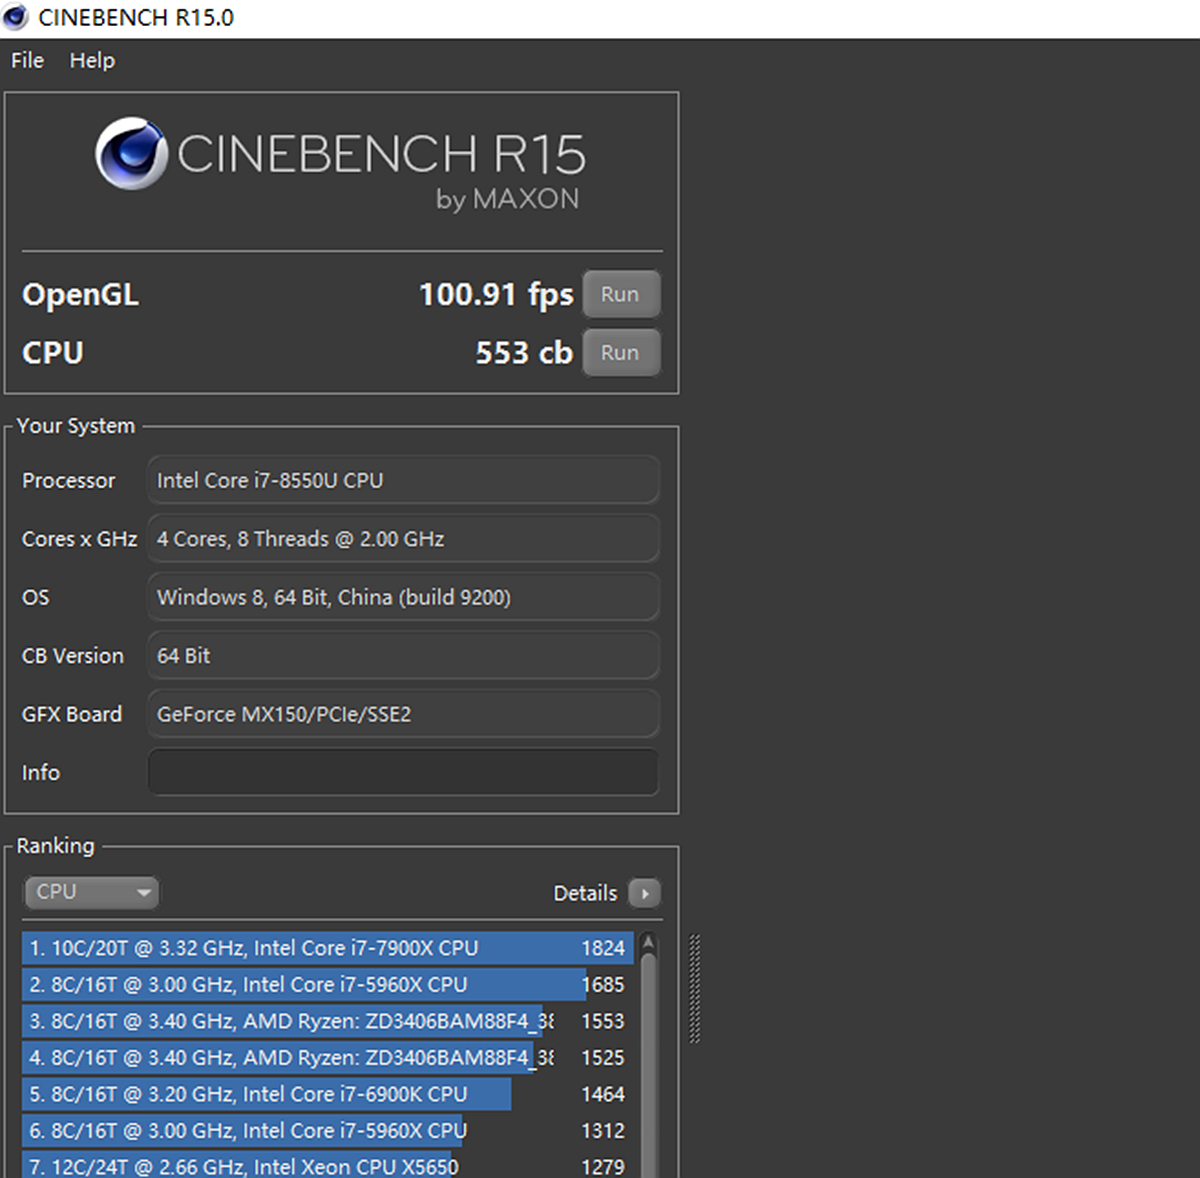The height and width of the screenshot is (1178, 1200).
Task: Select ranking entry 4 AMD Ryzen 1525
Action: [x=328, y=1058]
